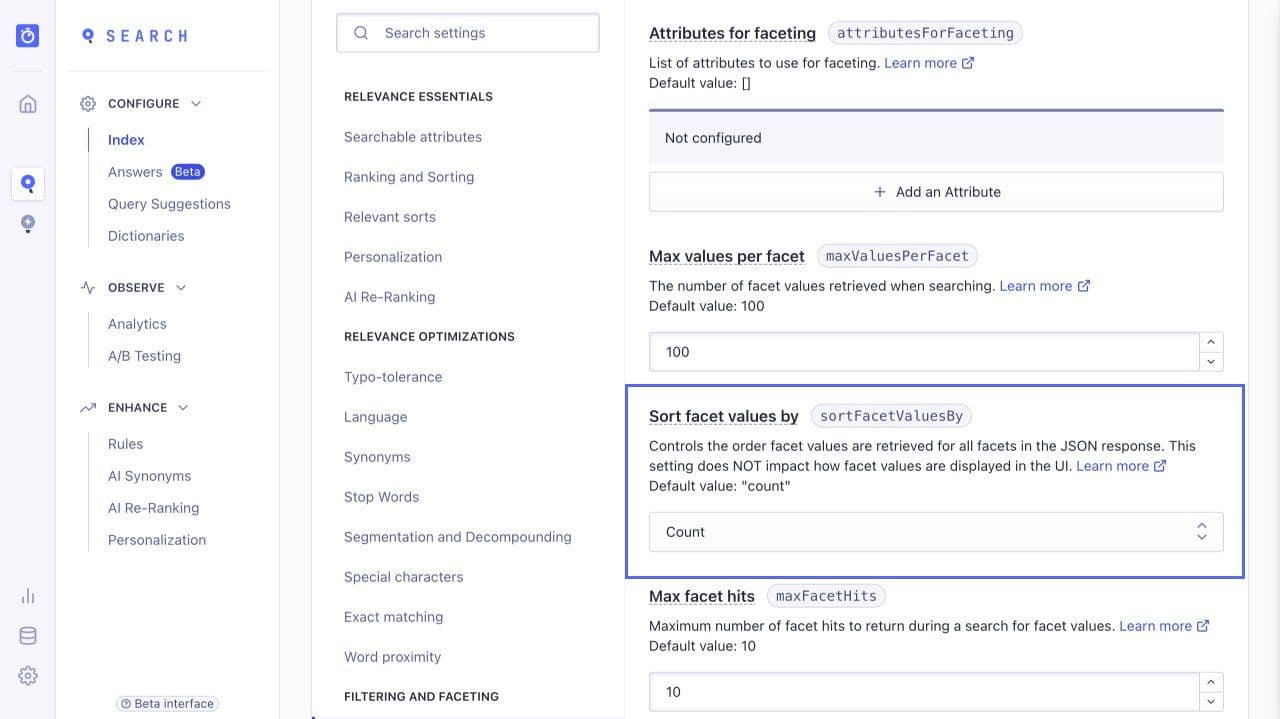Open the Recommend lightbulb icon

coord(28,224)
